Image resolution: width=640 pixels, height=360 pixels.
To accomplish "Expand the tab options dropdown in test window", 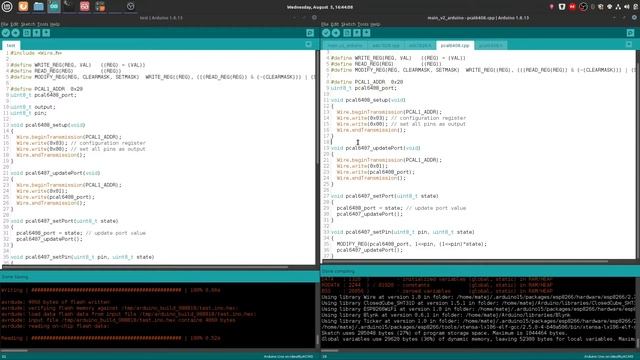I will pyautogui.click(x=309, y=44).
